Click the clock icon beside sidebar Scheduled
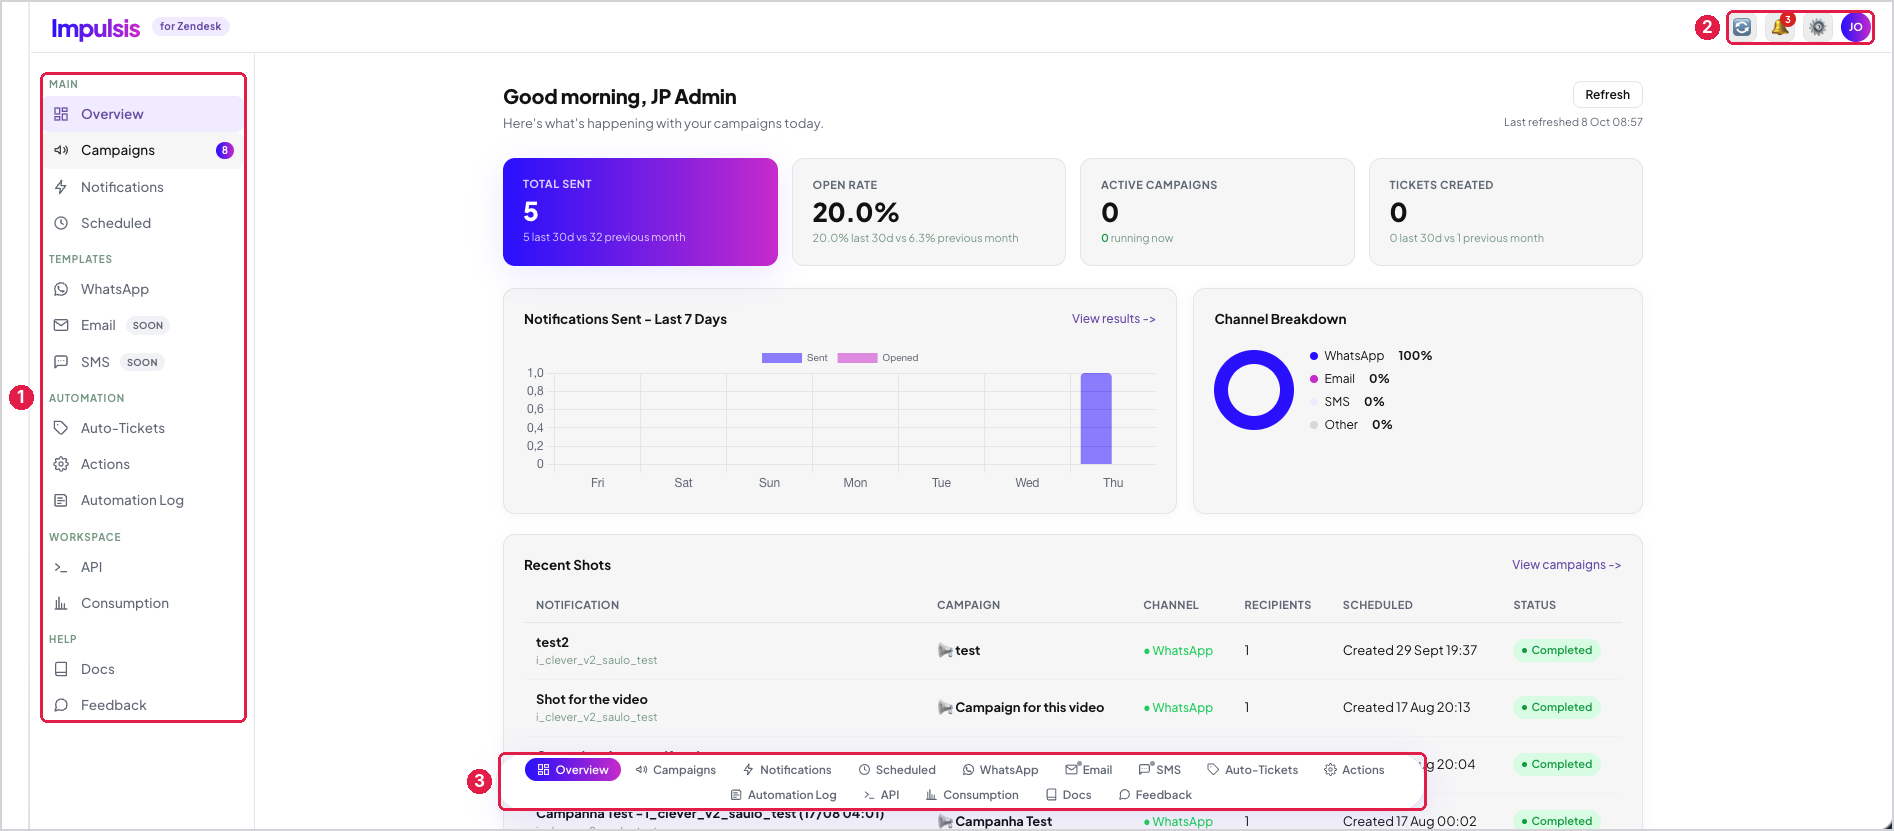 (61, 223)
